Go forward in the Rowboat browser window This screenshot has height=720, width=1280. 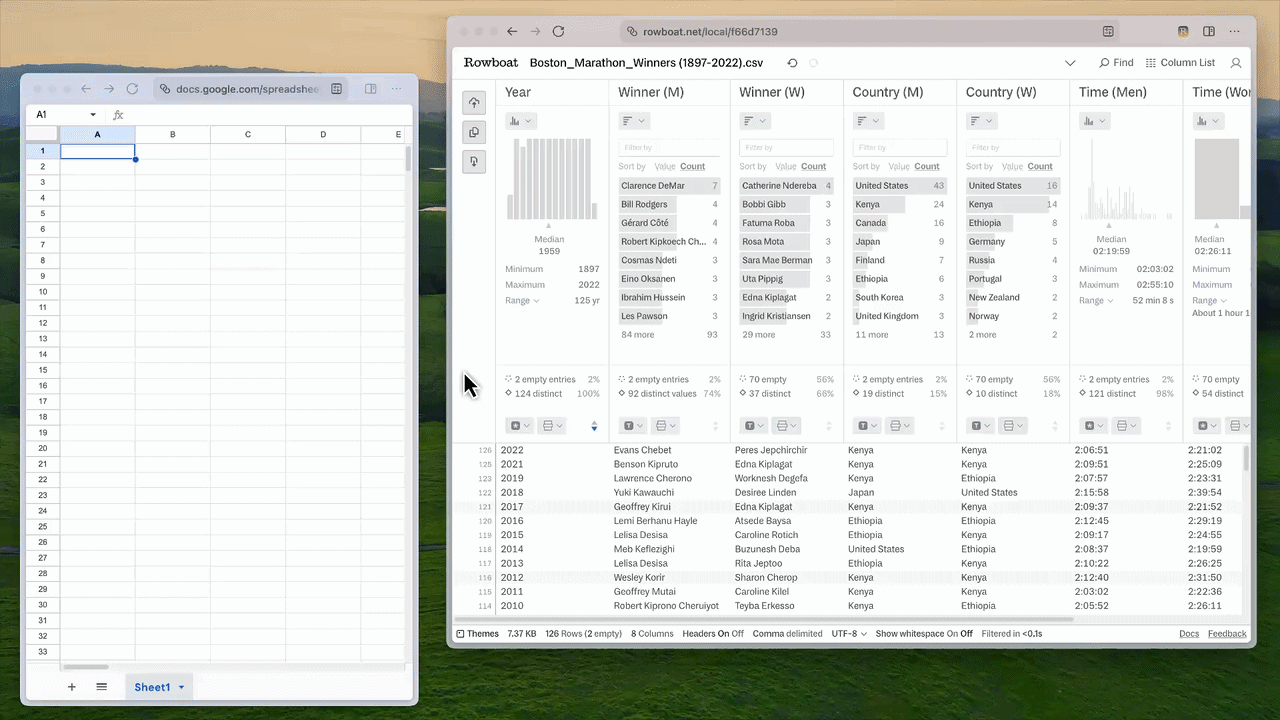pyautogui.click(x=535, y=32)
